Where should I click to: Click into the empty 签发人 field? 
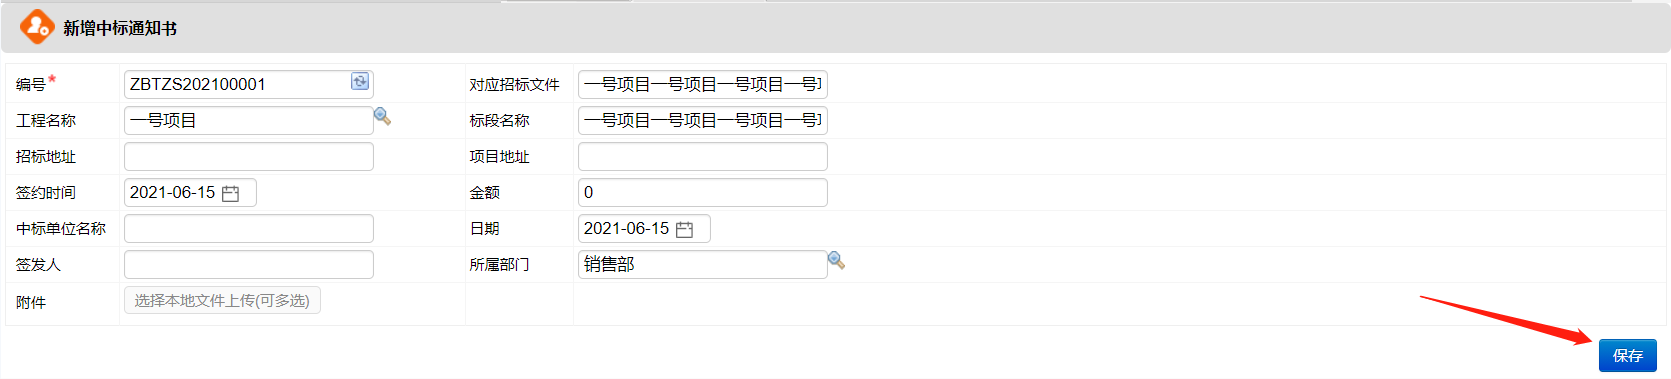click(x=248, y=264)
